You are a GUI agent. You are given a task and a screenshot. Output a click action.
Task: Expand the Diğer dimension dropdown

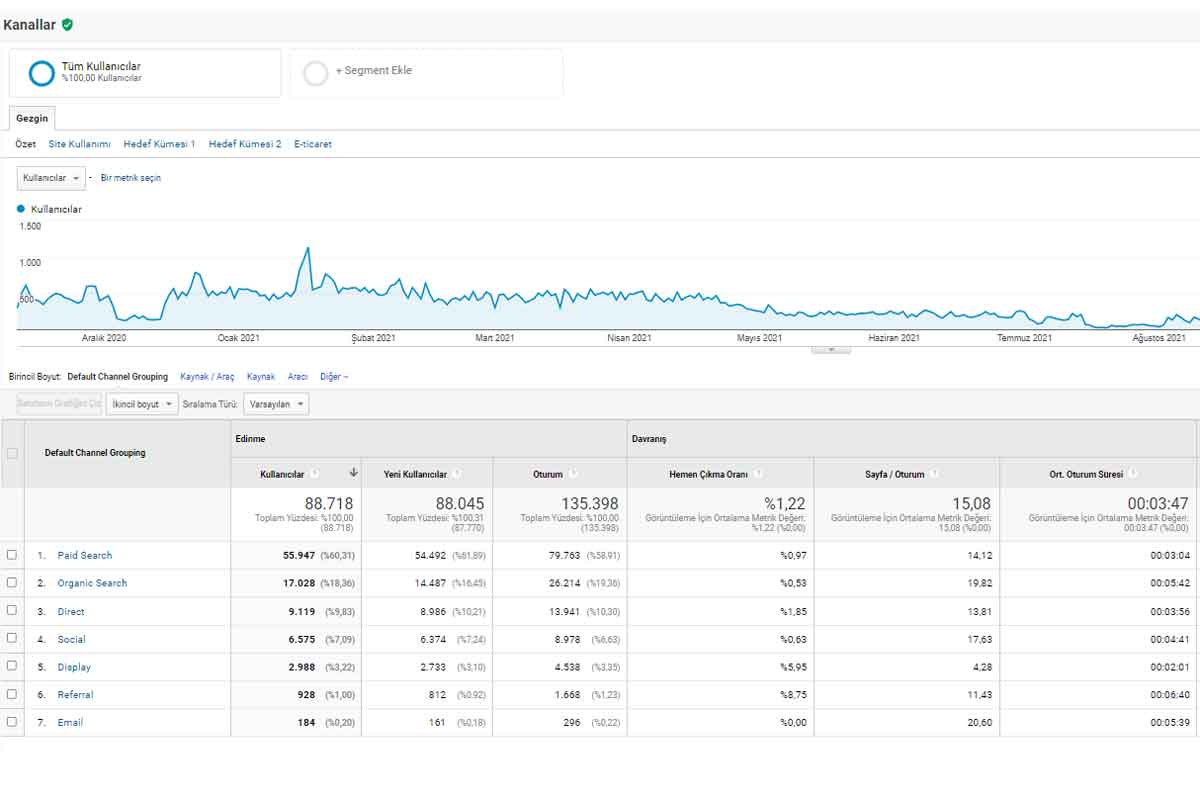(334, 377)
